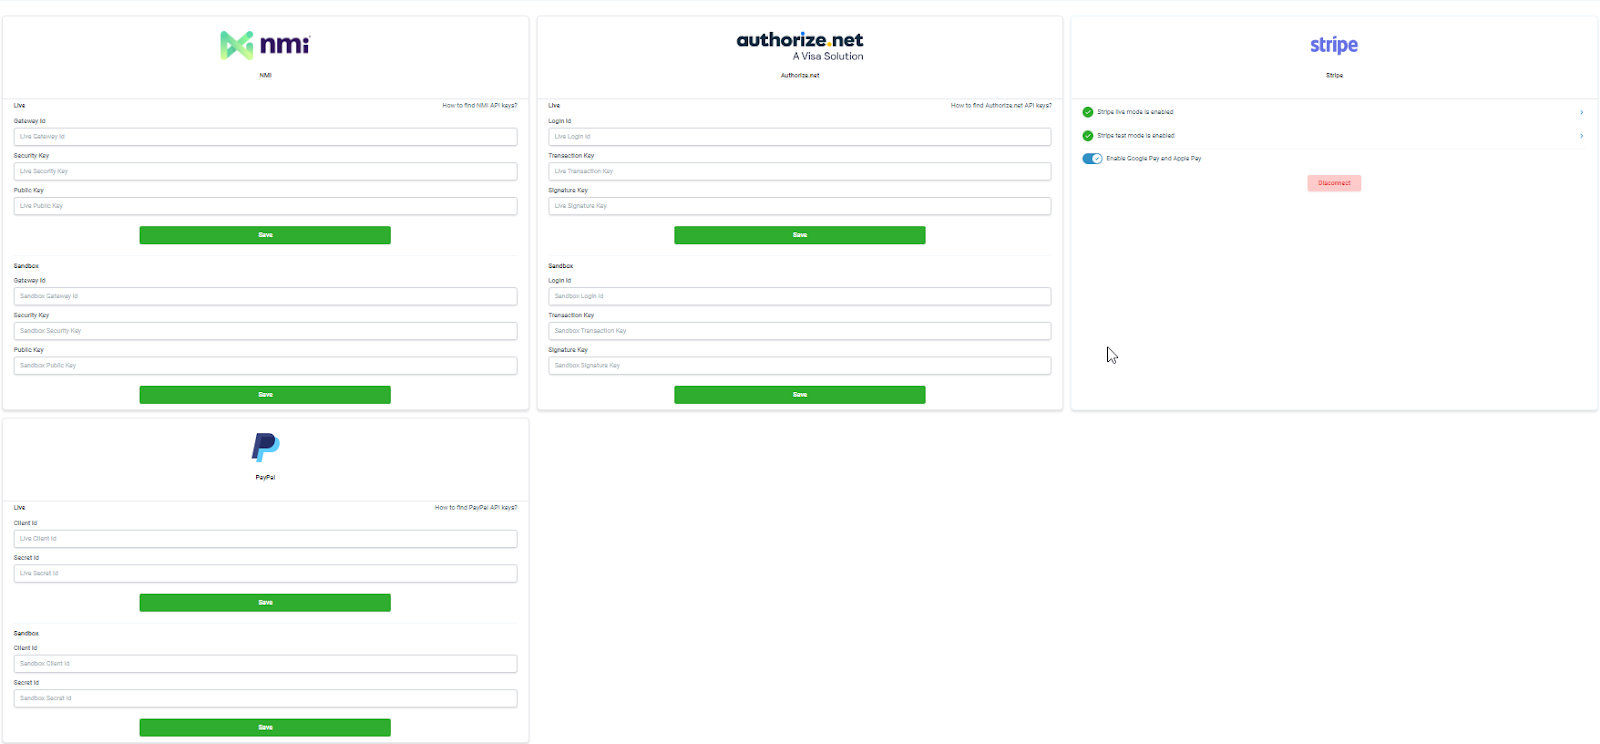The height and width of the screenshot is (744, 1600).
Task: Click the Authorize.net logo
Action: pyautogui.click(x=799, y=46)
